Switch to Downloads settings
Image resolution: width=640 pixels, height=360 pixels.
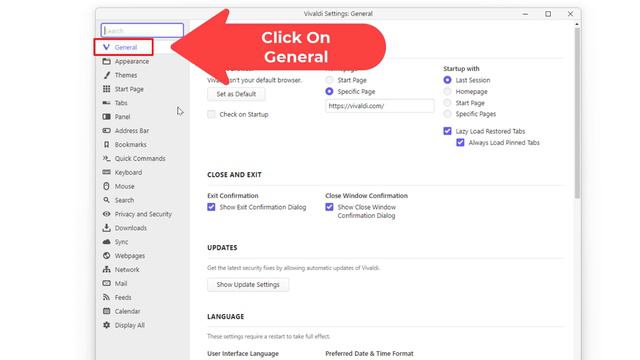click(x=131, y=228)
